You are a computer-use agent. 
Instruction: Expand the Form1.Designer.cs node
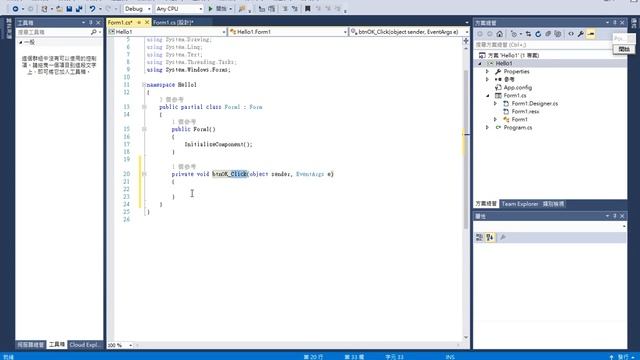496,103
